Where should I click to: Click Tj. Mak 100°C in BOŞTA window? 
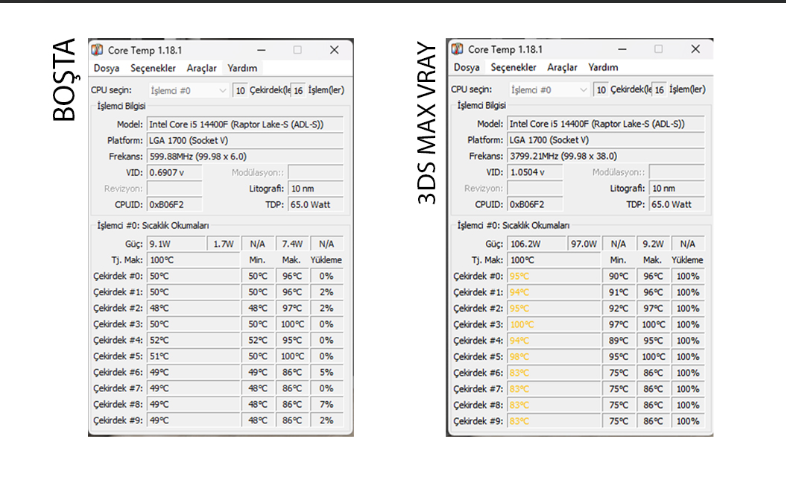[x=193, y=260]
